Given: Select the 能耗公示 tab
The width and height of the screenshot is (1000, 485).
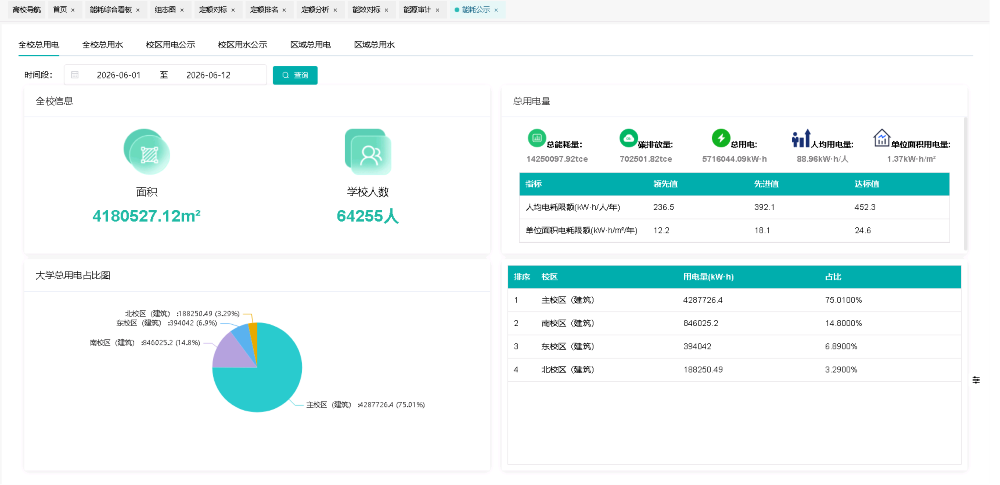Looking at the screenshot, I should [x=476, y=10].
